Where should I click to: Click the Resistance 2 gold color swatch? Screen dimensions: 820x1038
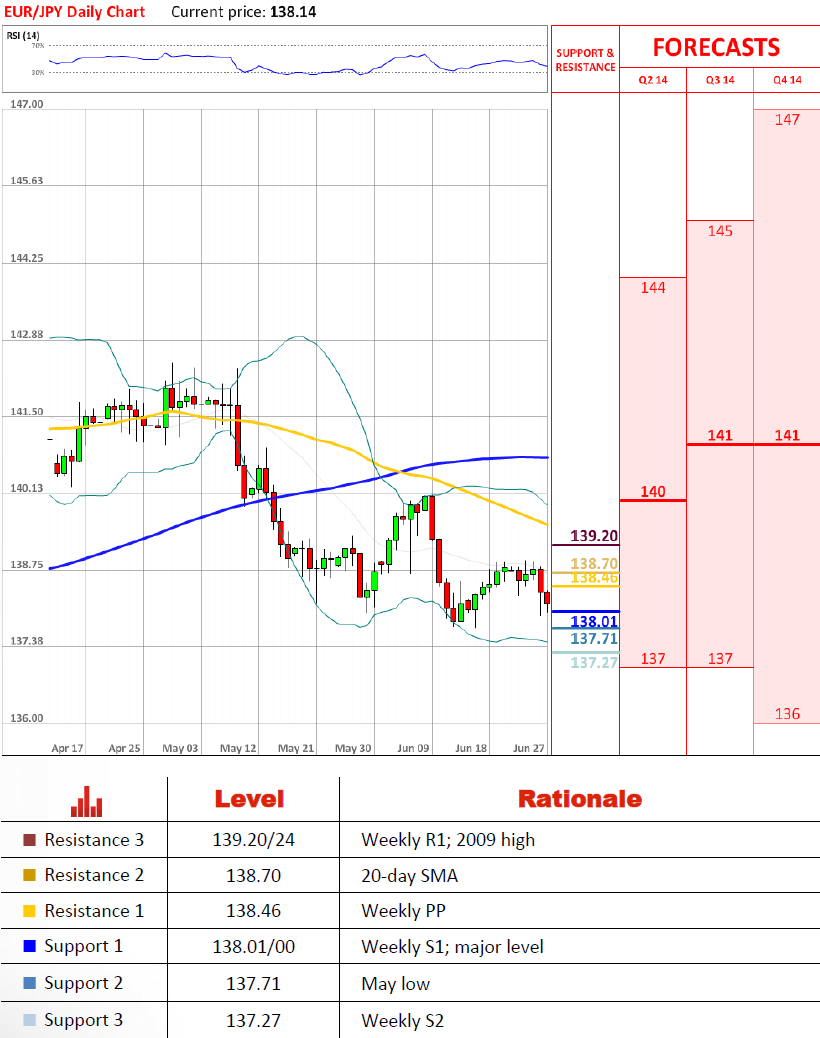[x=29, y=875]
